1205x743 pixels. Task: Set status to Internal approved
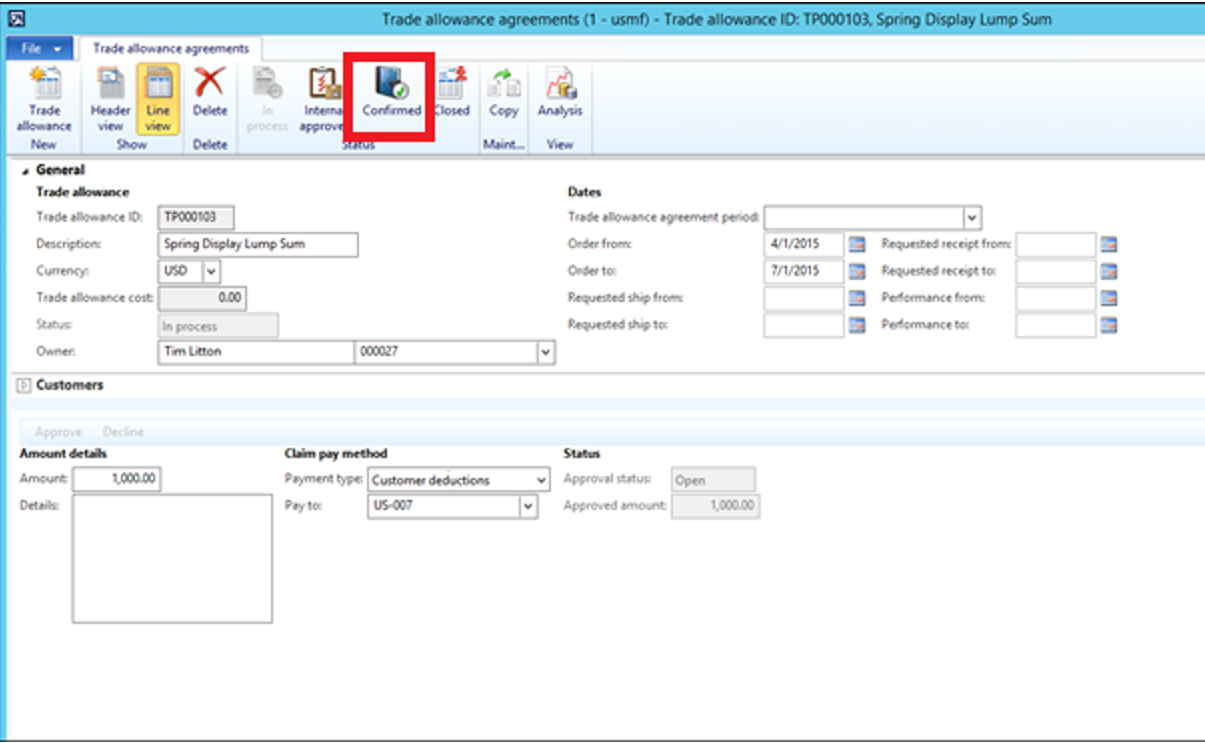click(x=322, y=99)
